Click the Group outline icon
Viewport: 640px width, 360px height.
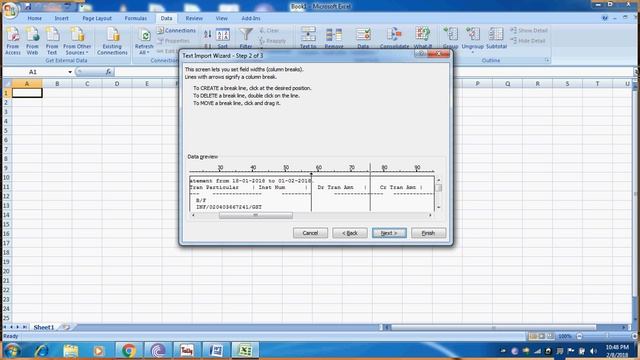click(451, 39)
